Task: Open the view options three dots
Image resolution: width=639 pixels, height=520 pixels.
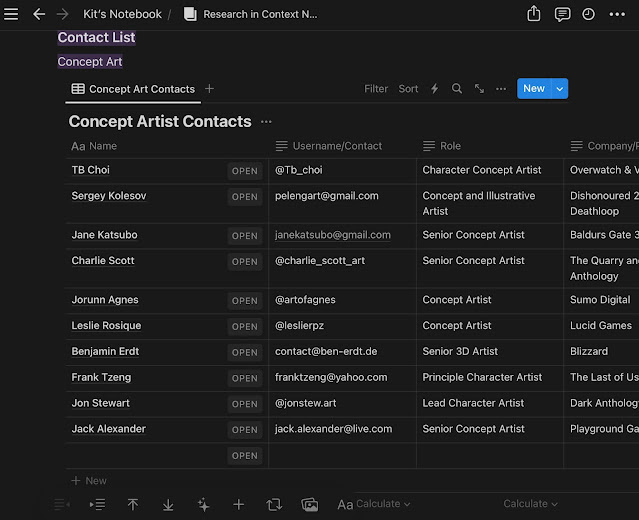Action: (x=501, y=88)
